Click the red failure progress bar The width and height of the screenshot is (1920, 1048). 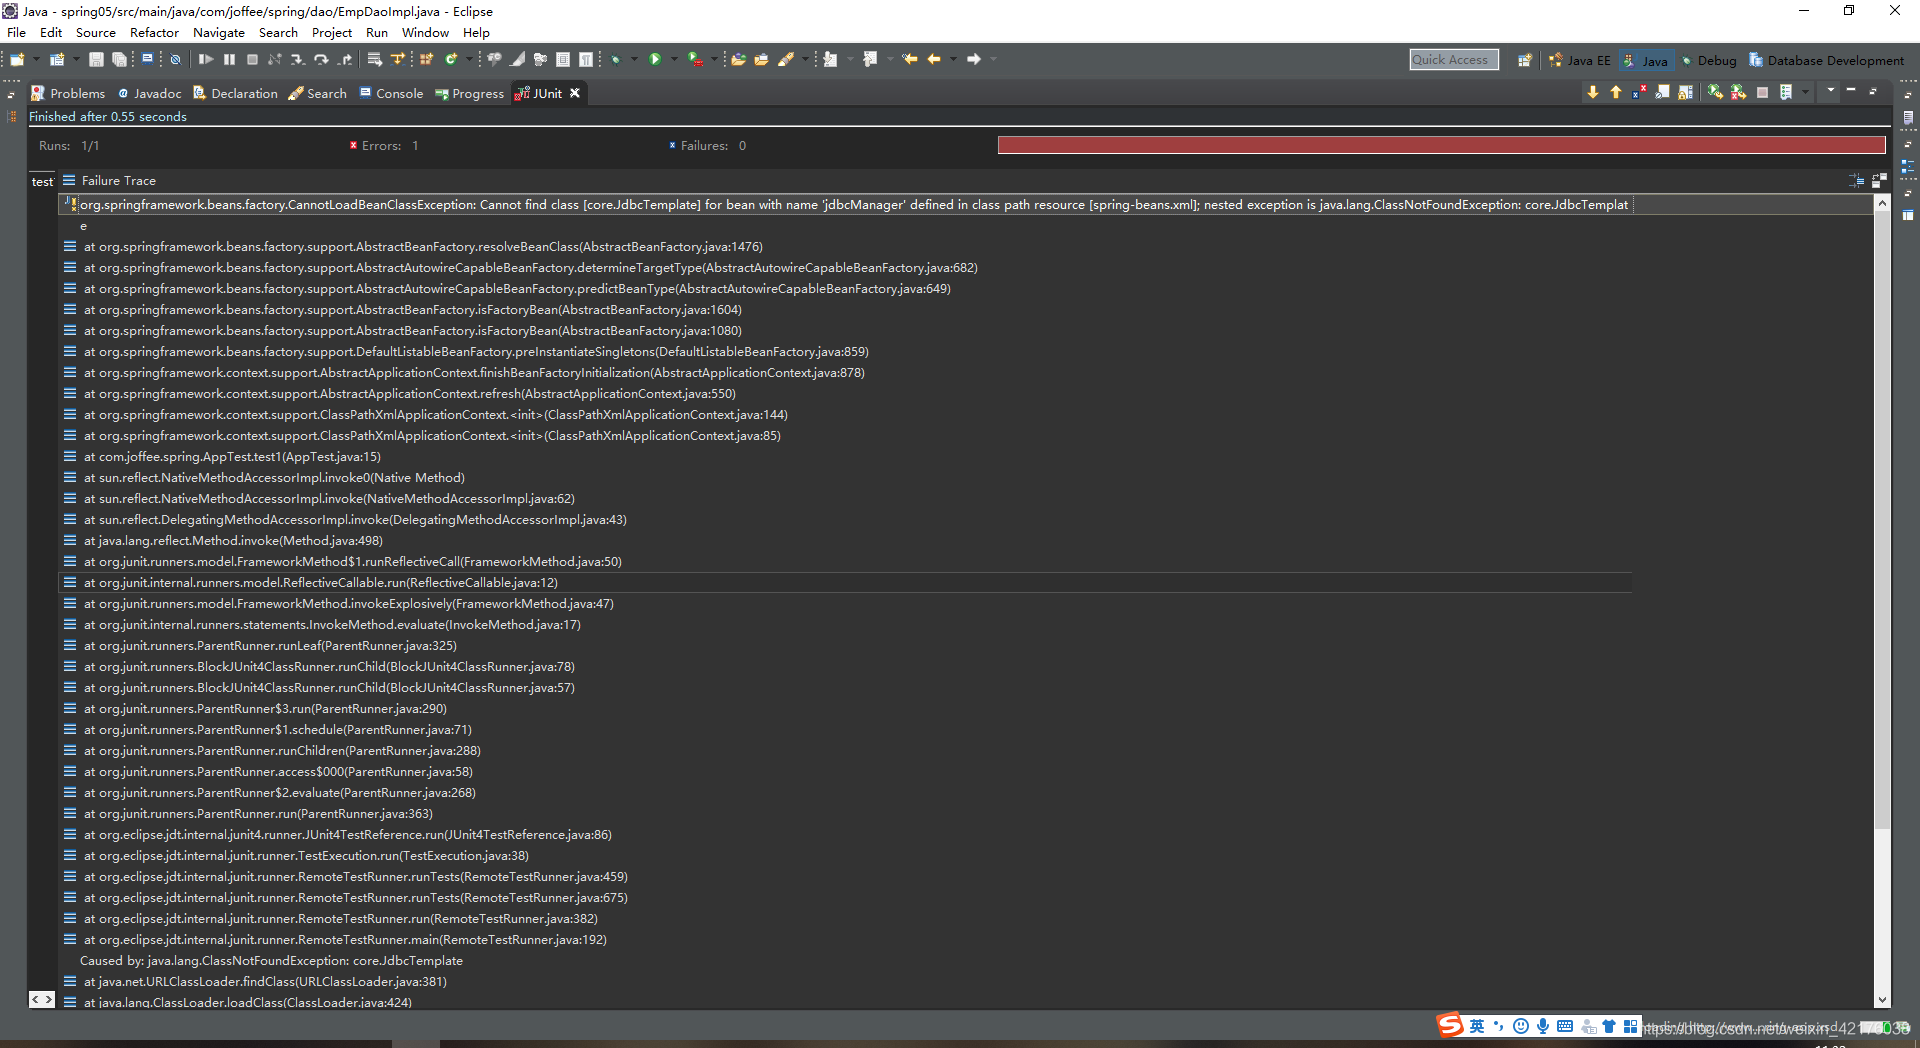pyautogui.click(x=1440, y=145)
